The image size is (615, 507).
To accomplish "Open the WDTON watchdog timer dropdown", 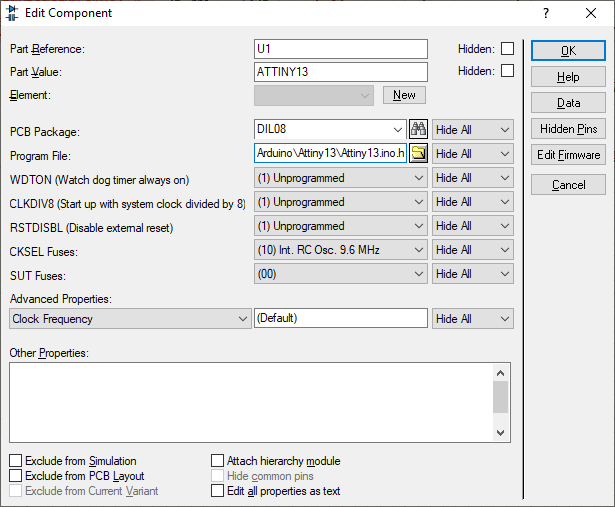I will point(341,178).
